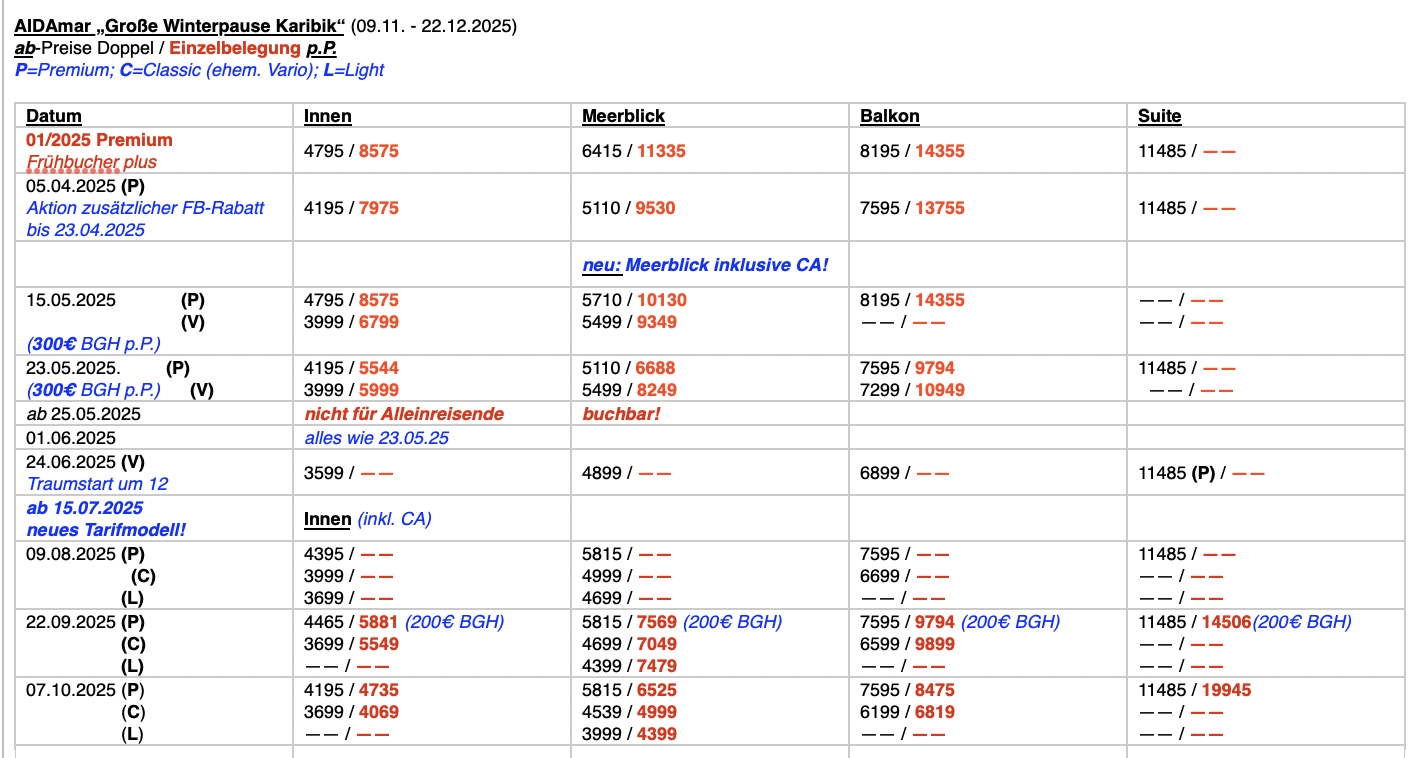1420x758 pixels.
Task: Select the date "07.10.2025 (P)"
Action: click(86, 690)
